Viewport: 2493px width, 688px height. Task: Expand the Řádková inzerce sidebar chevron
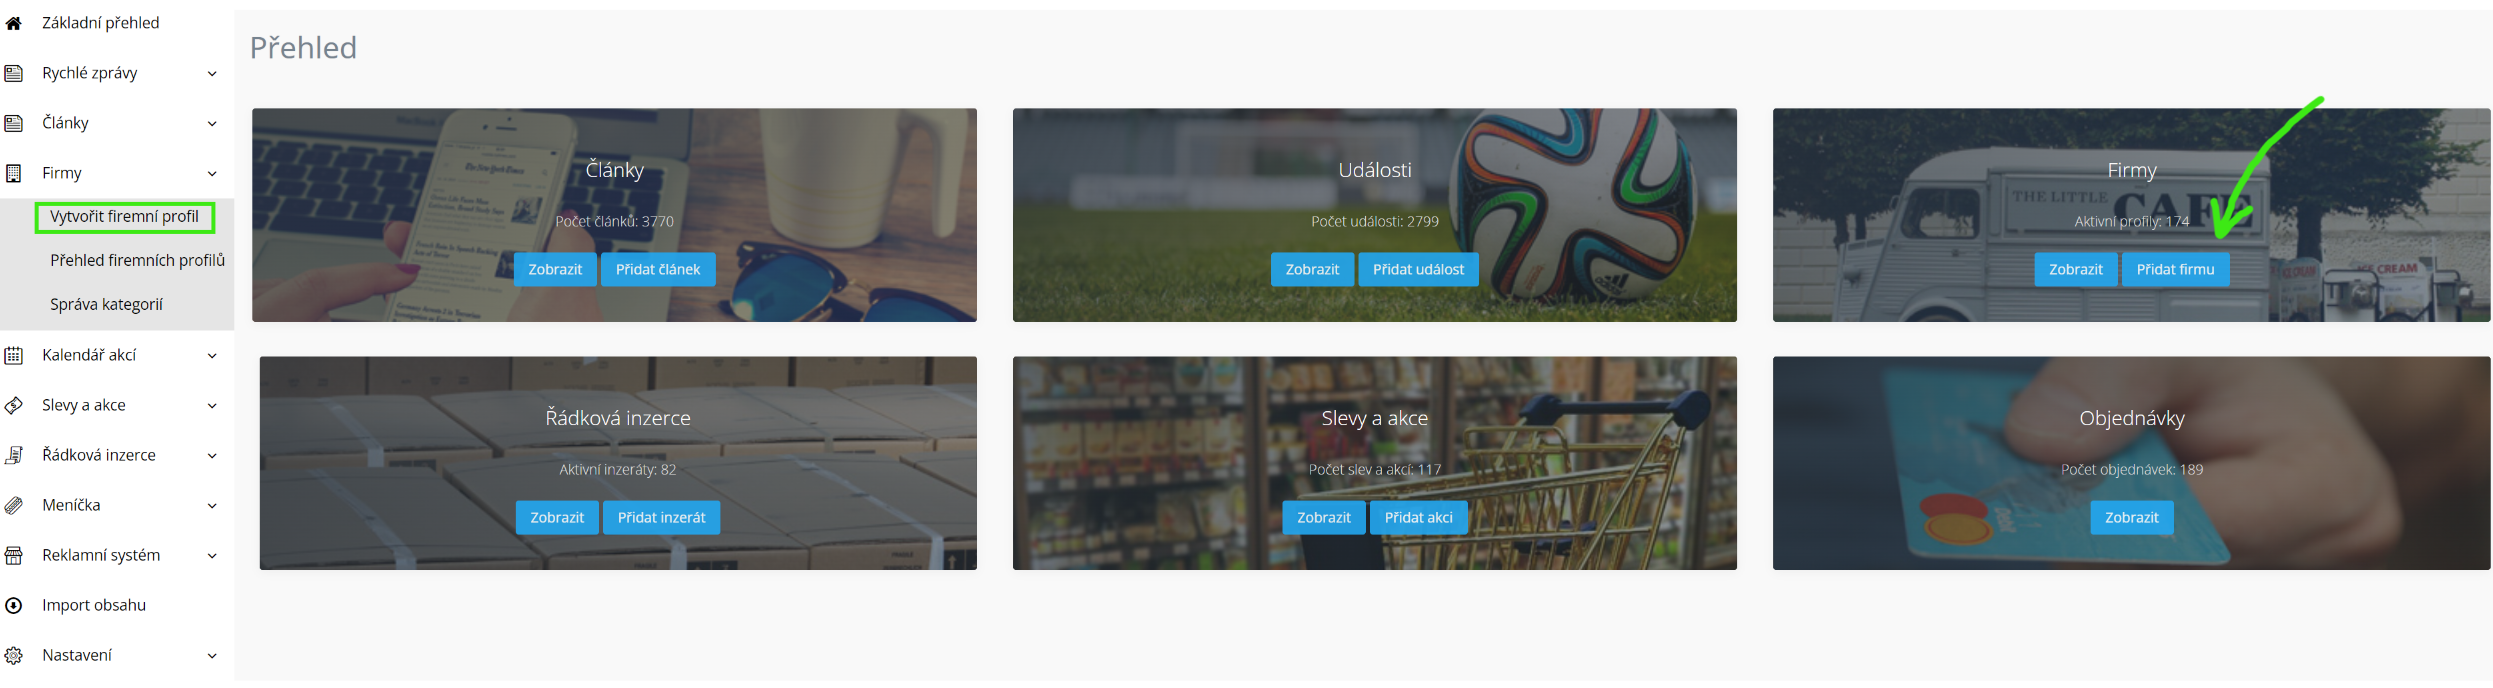click(212, 456)
